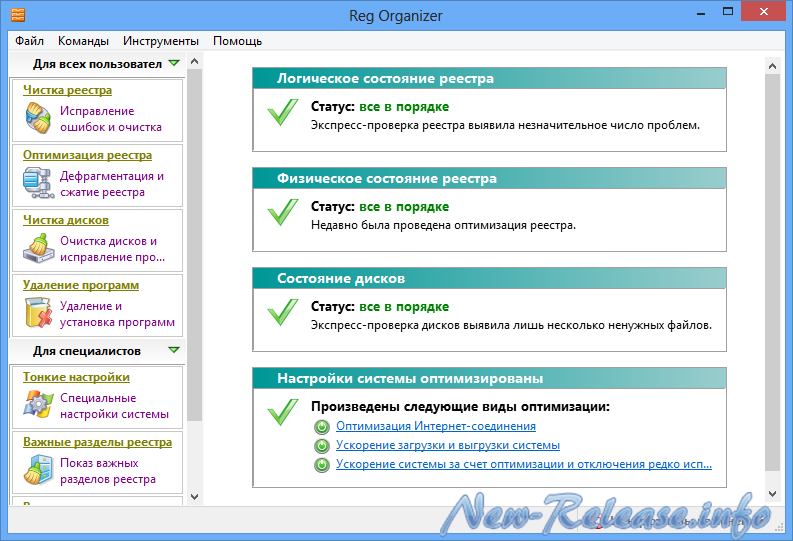Click the green checkmark for logical registry state
Screen dimensions: 793x541
click(x=283, y=112)
